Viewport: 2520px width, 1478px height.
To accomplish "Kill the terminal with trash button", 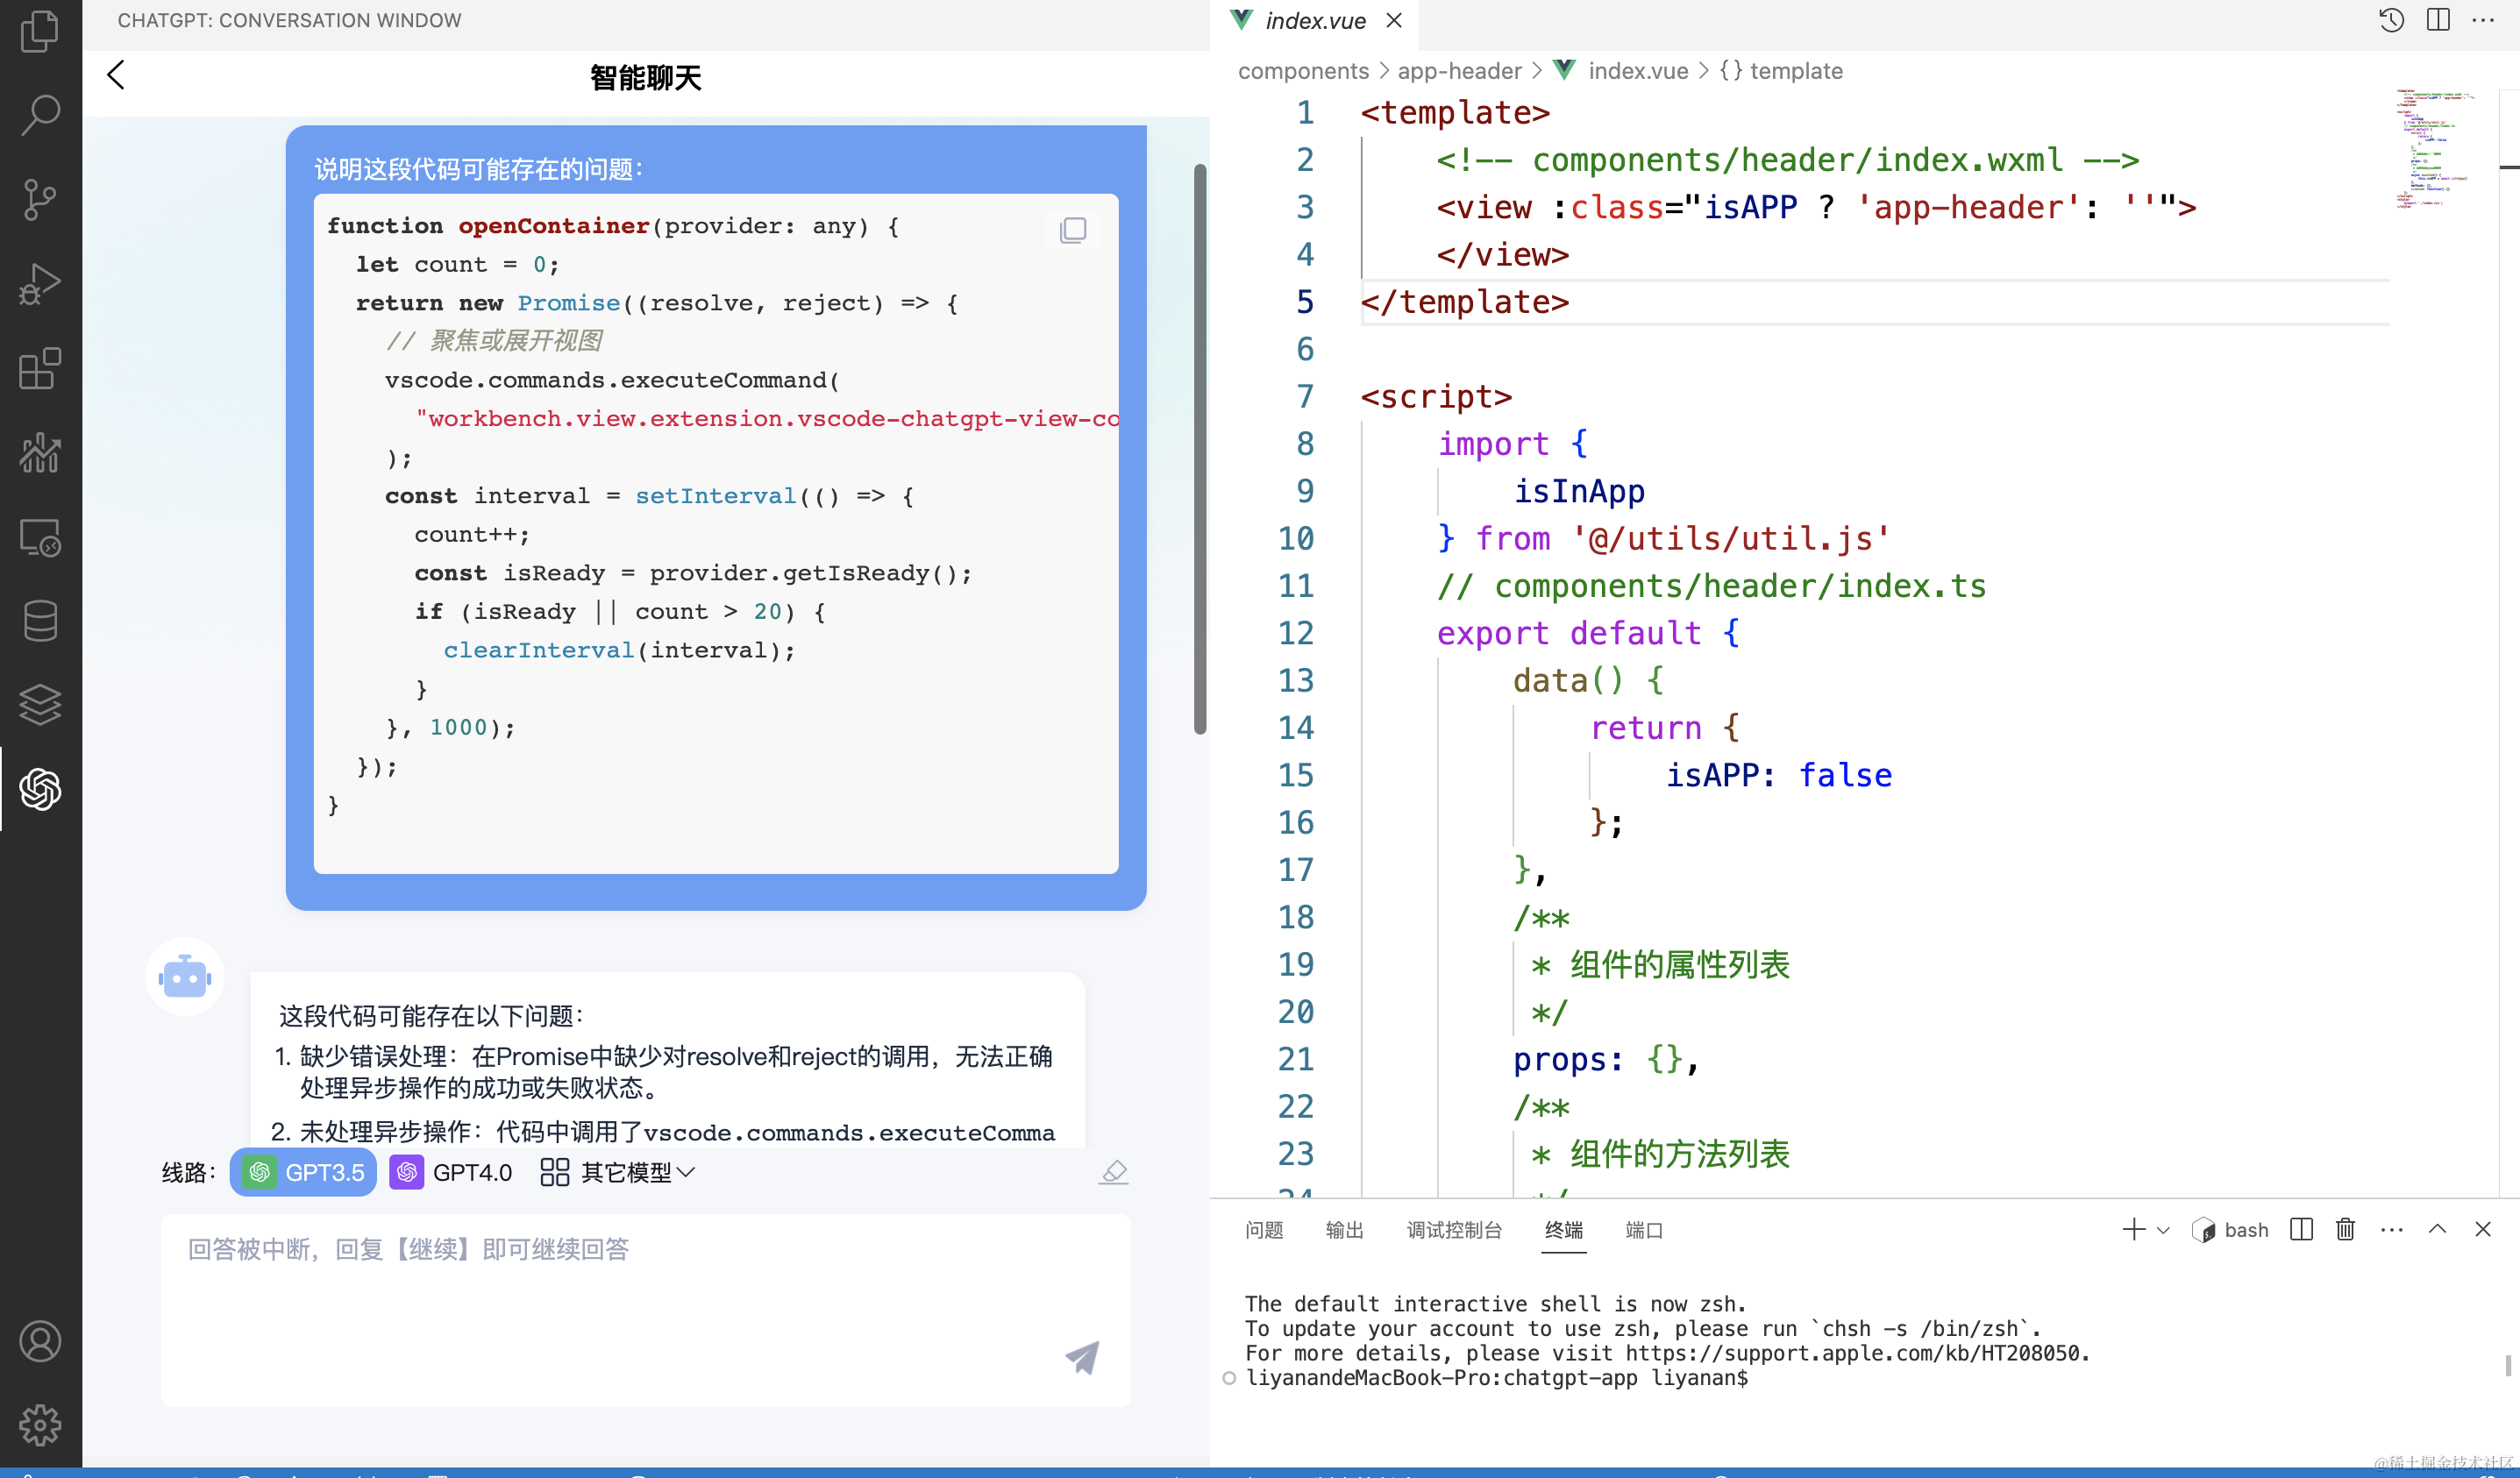I will pyautogui.click(x=2345, y=1229).
